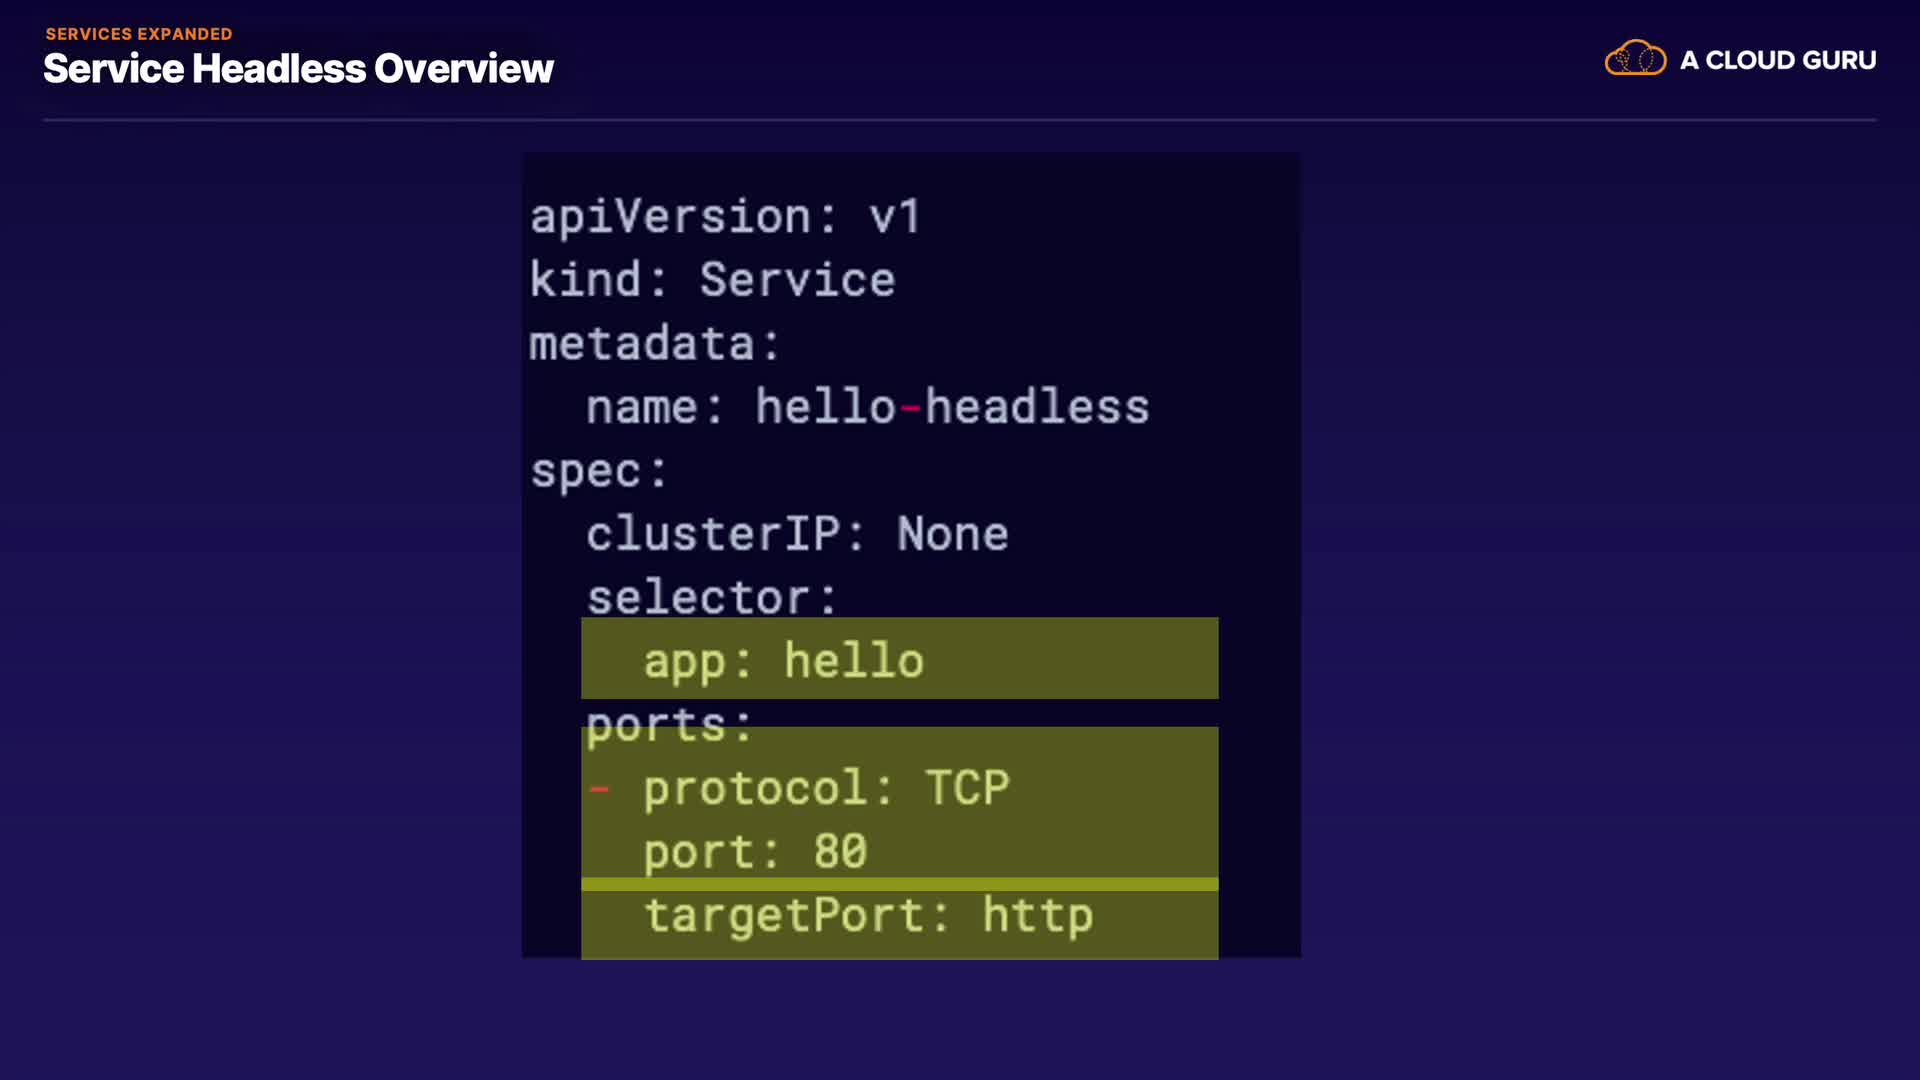Click the A CLOUD GURU brand text

(x=1777, y=61)
